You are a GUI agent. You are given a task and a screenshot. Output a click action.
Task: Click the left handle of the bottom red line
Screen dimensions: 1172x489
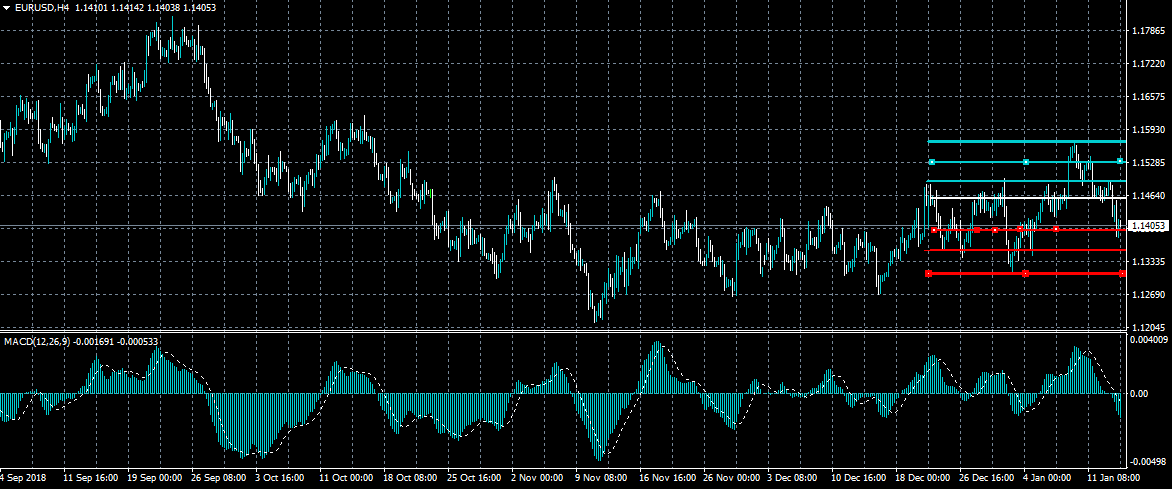point(929,273)
